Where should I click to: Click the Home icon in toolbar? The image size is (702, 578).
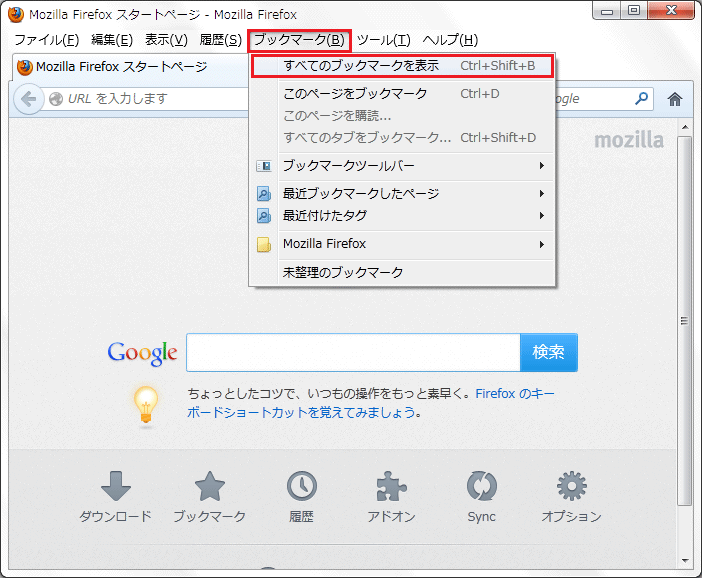pyautogui.click(x=675, y=99)
